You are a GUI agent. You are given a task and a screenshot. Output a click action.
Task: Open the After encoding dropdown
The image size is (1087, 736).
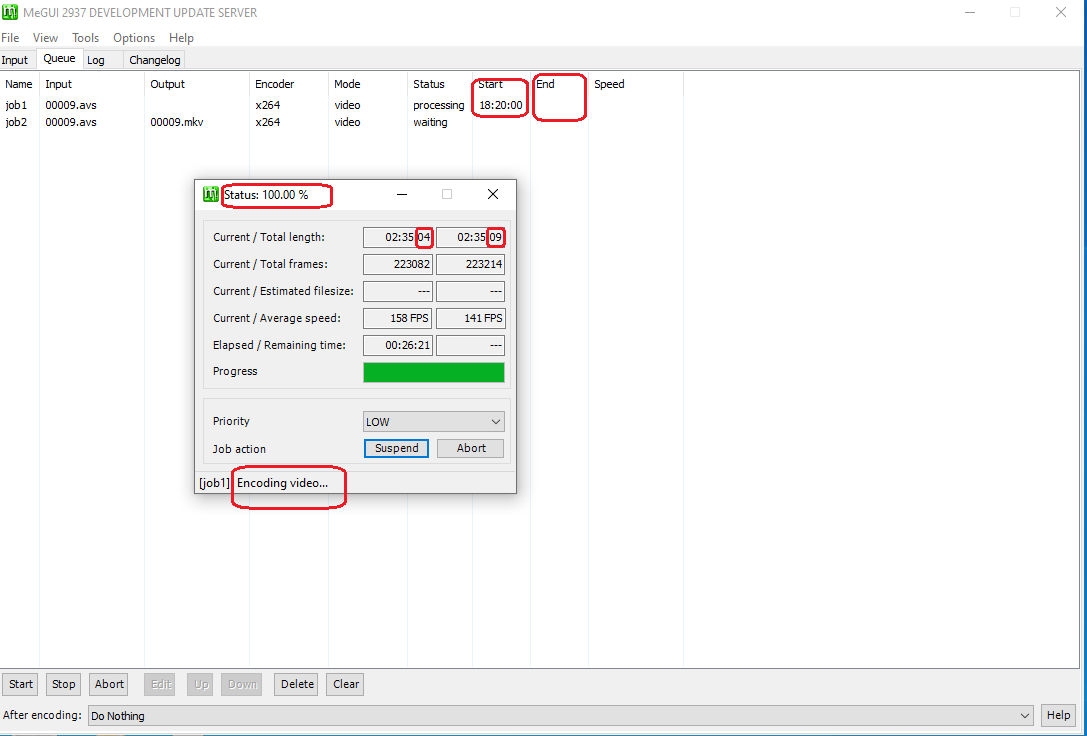(561, 716)
